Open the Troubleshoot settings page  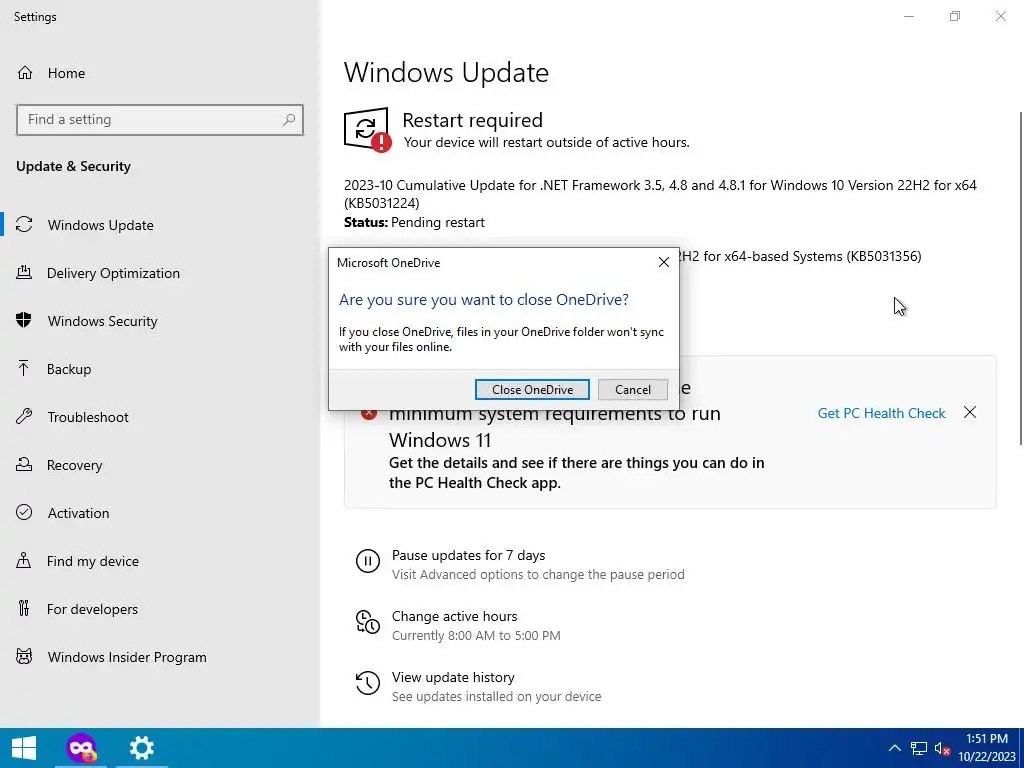click(160, 417)
